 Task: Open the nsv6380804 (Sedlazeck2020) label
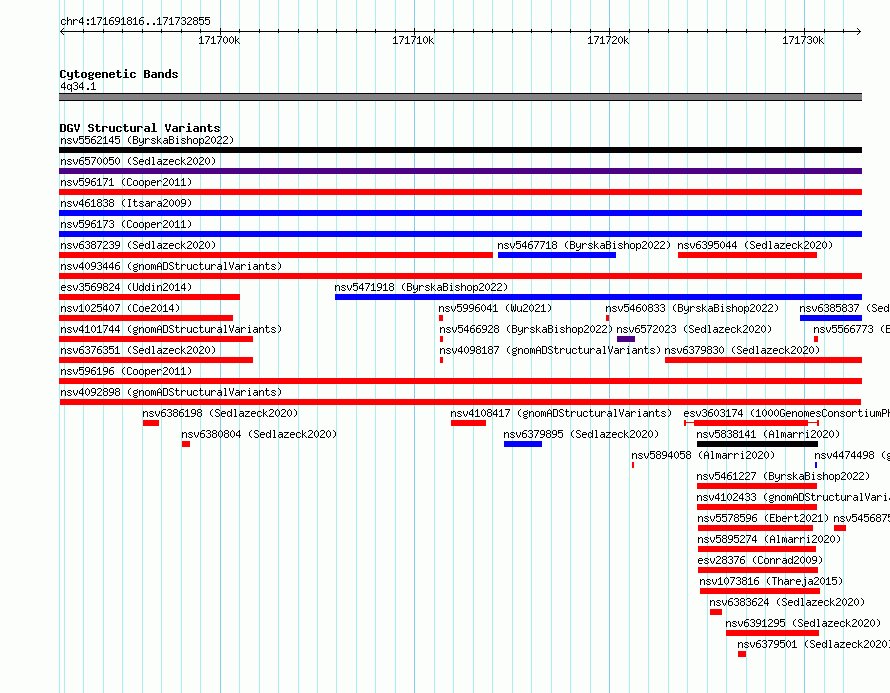coord(259,434)
